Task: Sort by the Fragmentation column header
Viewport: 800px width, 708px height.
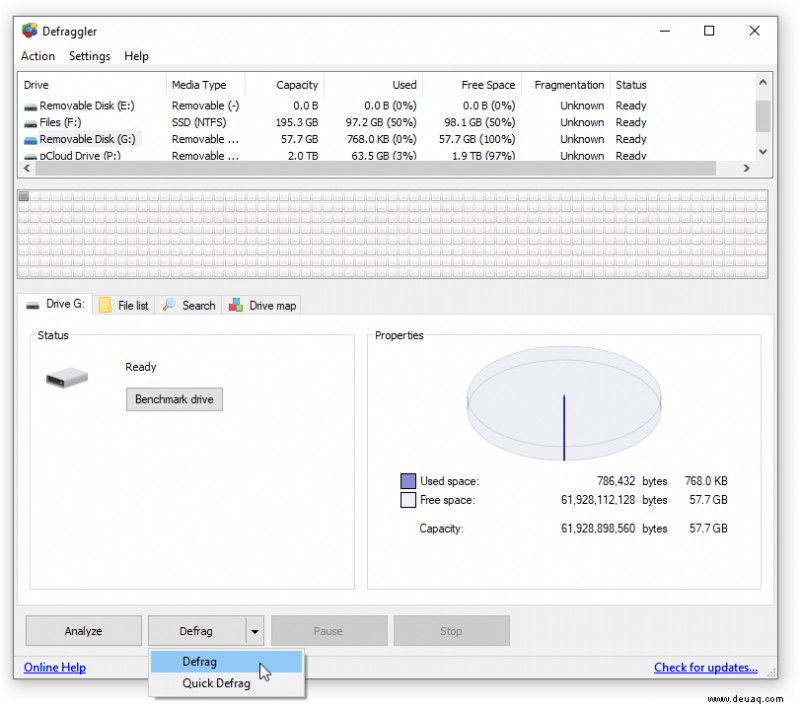Action: [566, 85]
